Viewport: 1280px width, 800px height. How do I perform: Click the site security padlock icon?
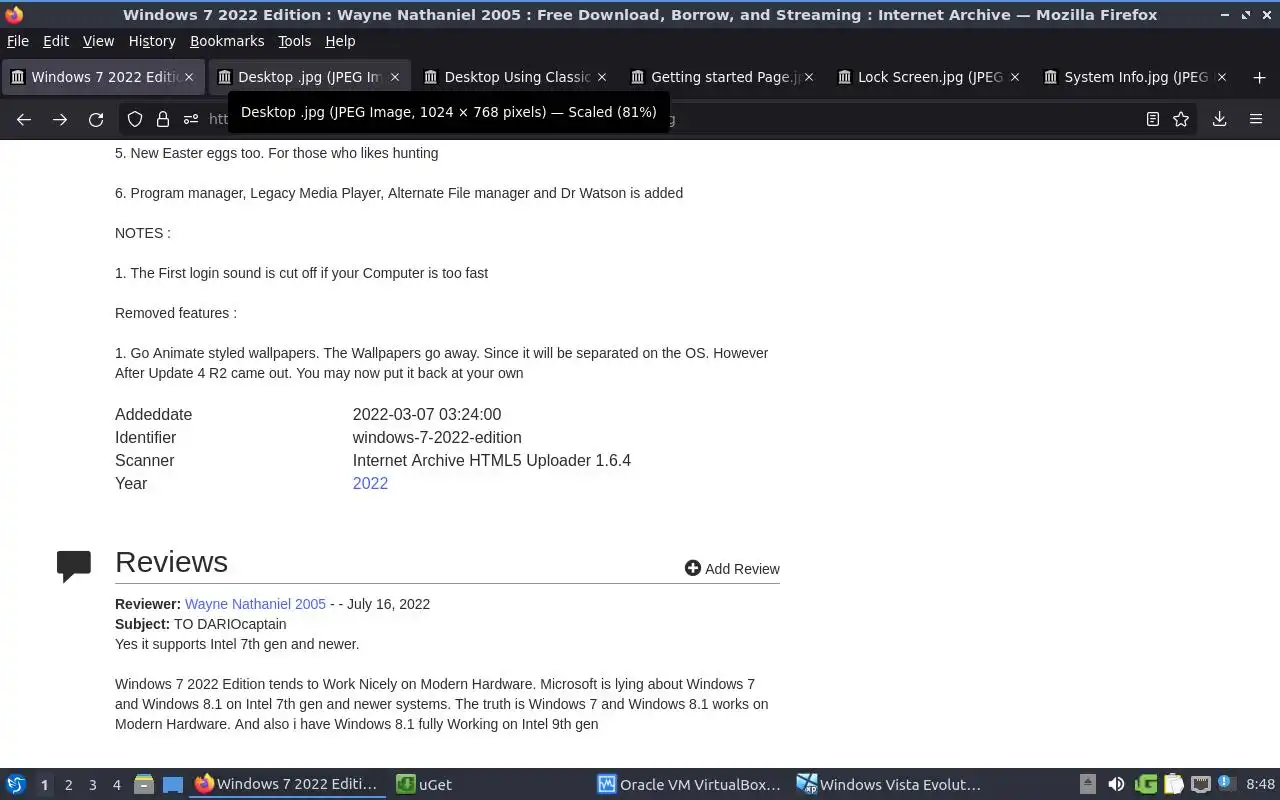163,119
